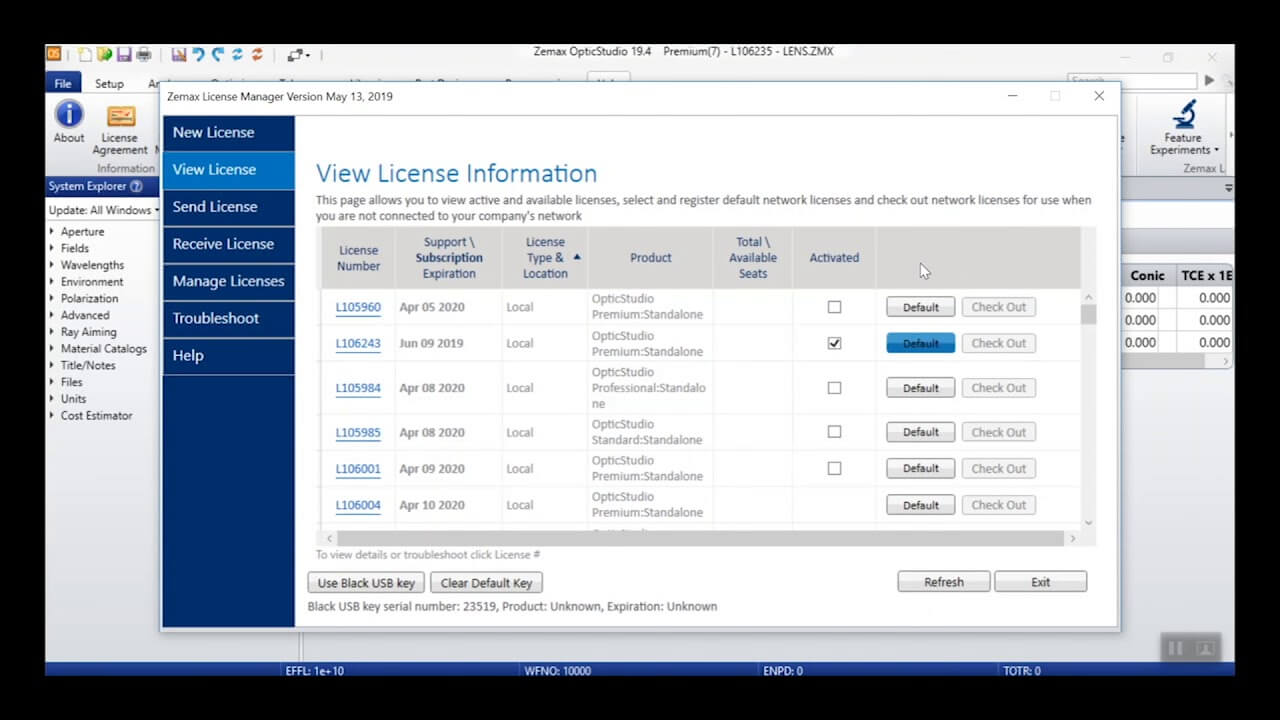Image resolution: width=1280 pixels, height=720 pixels.
Task: Open Troubleshoot in sidebar
Action: click(229, 318)
